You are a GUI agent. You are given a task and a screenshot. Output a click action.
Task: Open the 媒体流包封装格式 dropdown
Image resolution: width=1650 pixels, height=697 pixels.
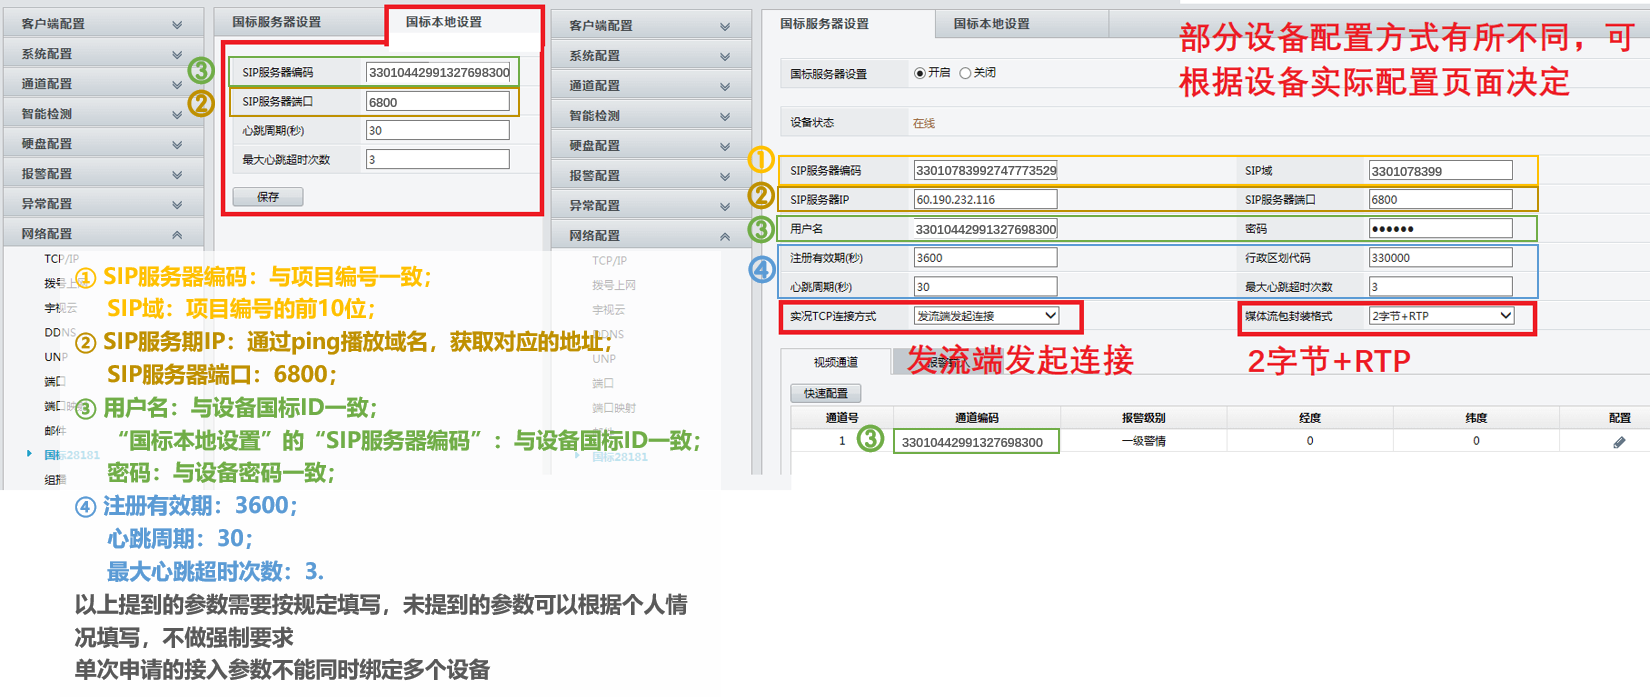coord(1441,316)
